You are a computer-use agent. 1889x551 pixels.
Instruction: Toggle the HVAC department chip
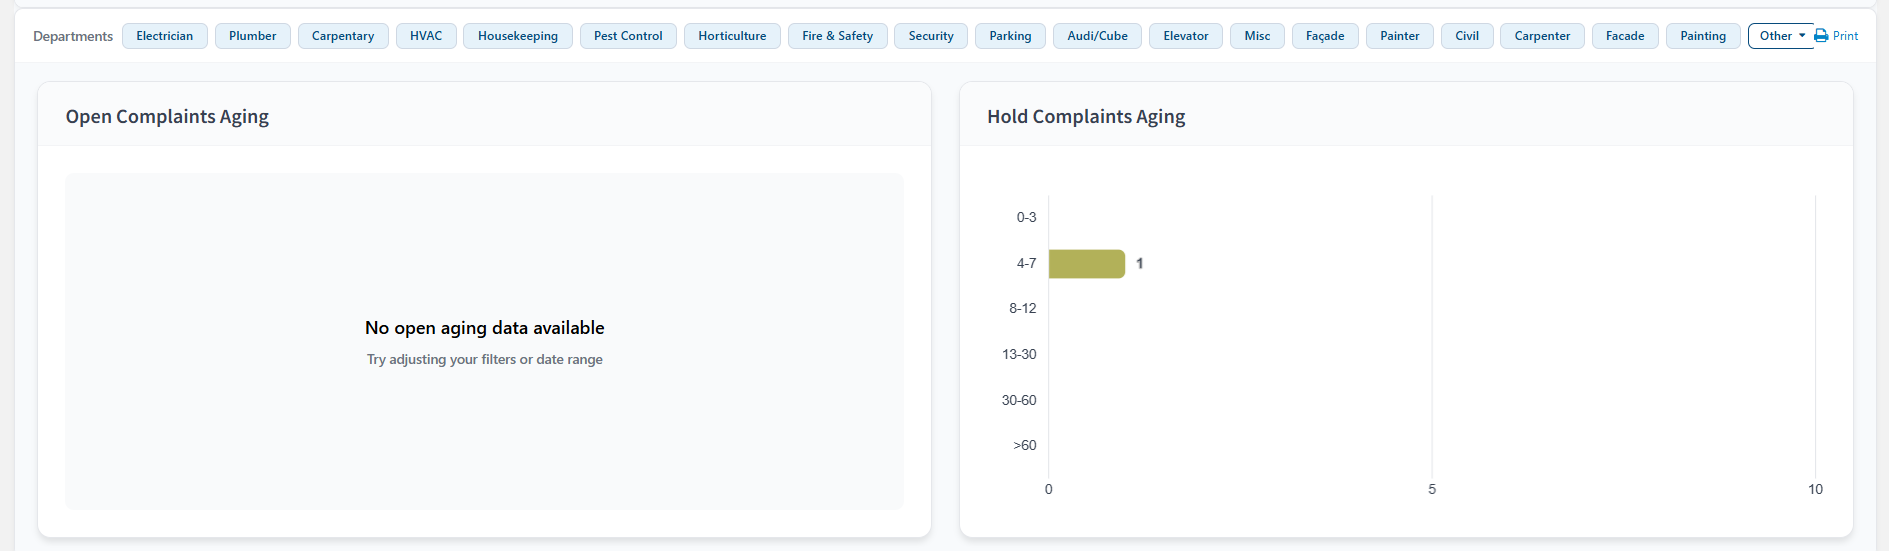pyautogui.click(x=426, y=36)
